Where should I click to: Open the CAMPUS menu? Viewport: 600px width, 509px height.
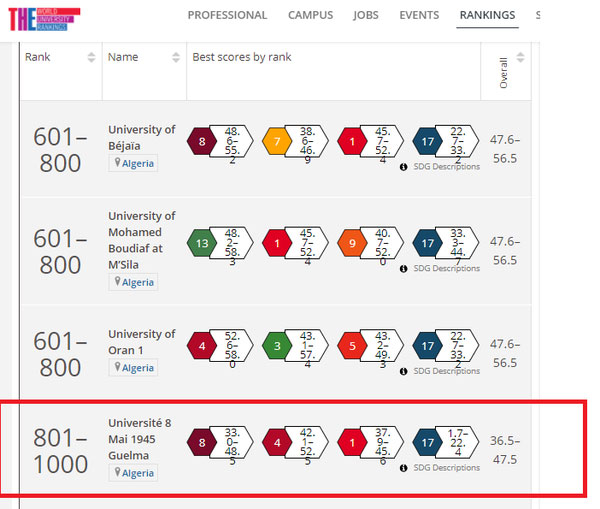click(x=310, y=15)
